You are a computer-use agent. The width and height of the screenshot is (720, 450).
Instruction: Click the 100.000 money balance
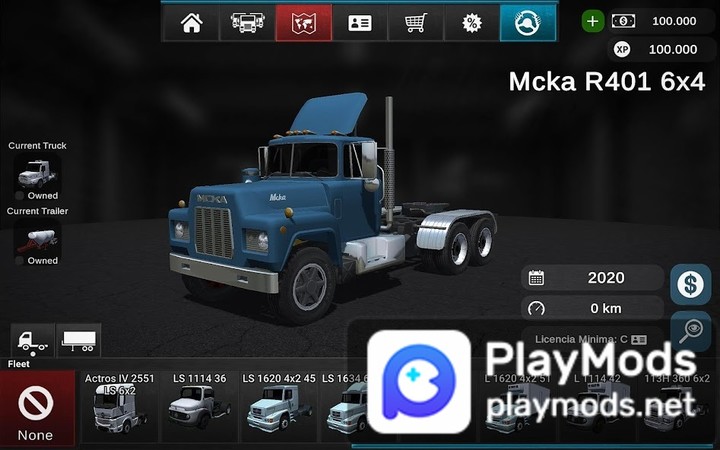tap(674, 21)
